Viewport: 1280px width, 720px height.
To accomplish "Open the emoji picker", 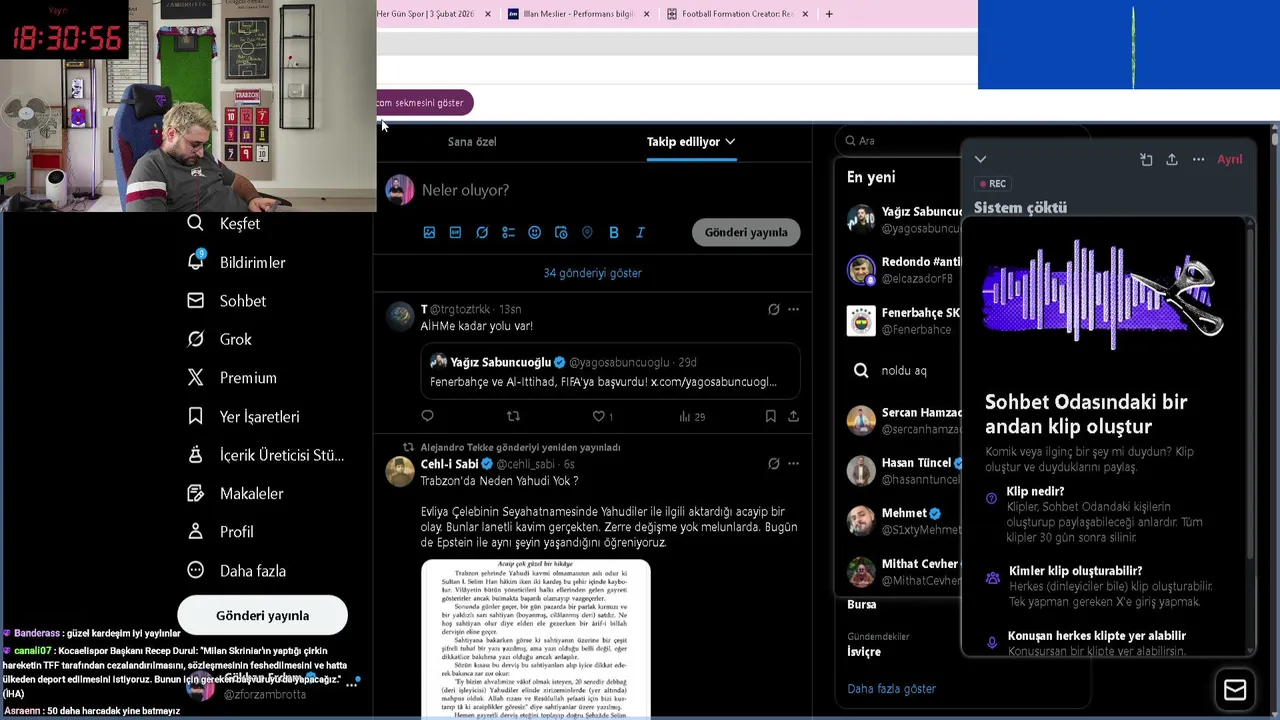I will pos(535,232).
